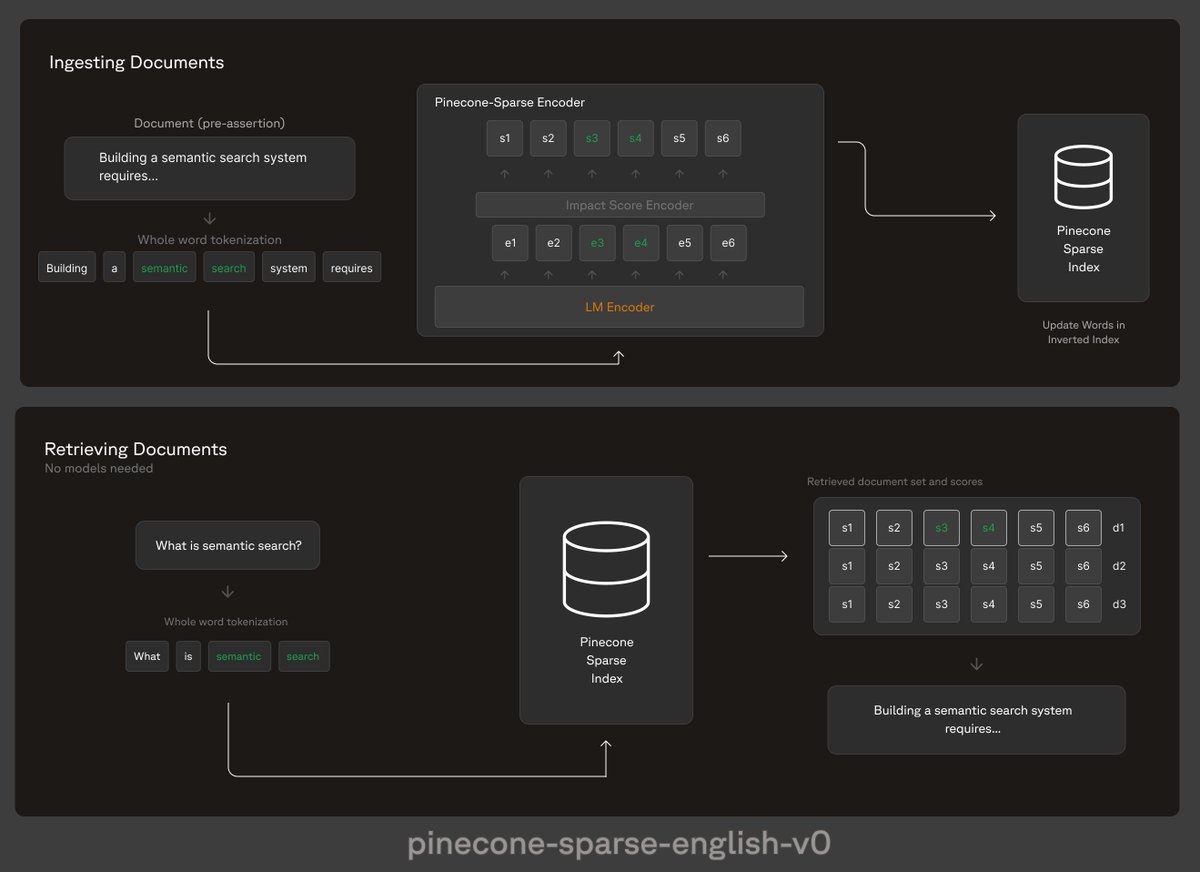Screen dimensions: 1200x872
Task: Click s1 cell in row d2
Action: pos(847,566)
